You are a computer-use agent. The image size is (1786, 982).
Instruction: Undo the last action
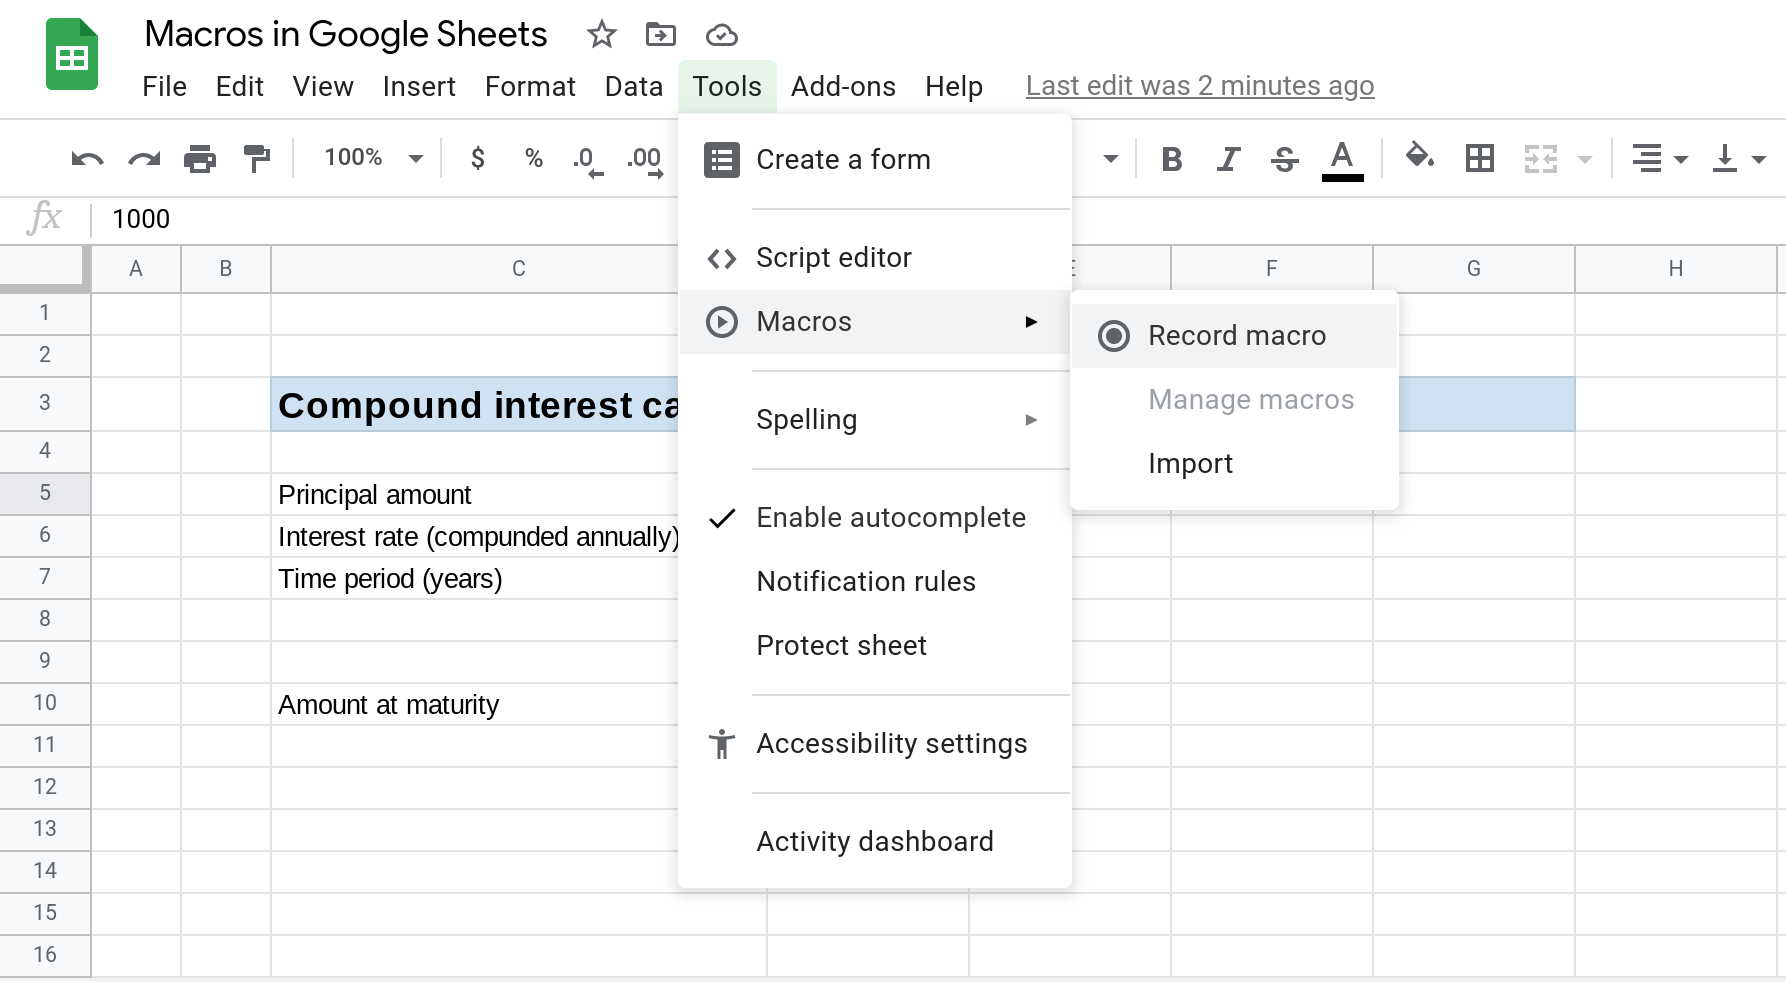click(87, 158)
